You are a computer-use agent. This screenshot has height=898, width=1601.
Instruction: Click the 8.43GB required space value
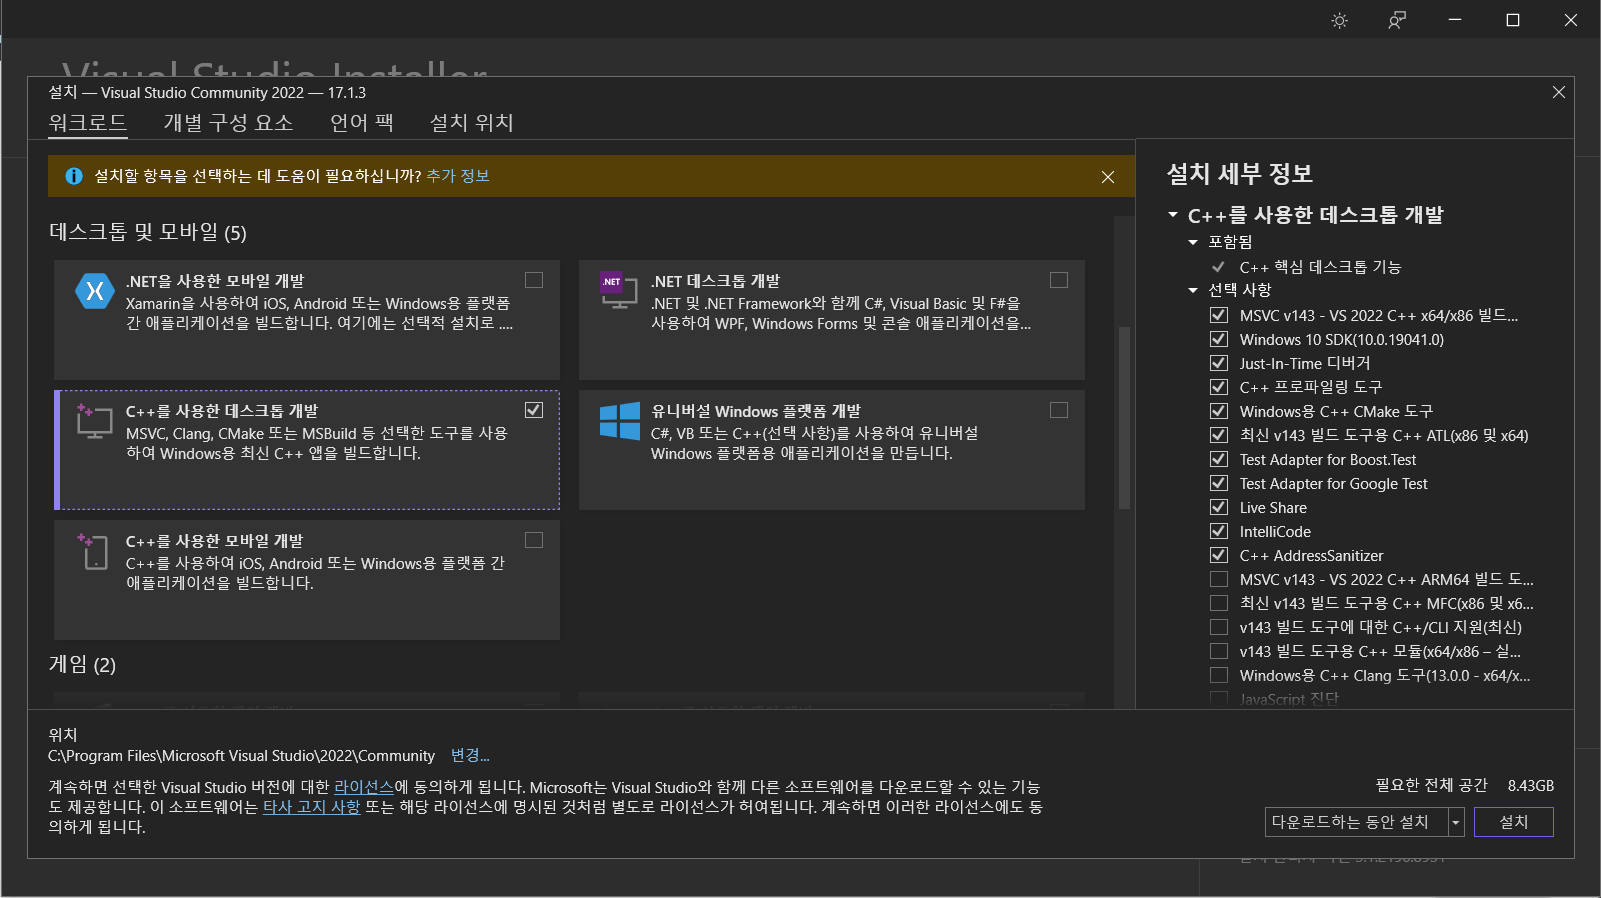(x=1531, y=786)
